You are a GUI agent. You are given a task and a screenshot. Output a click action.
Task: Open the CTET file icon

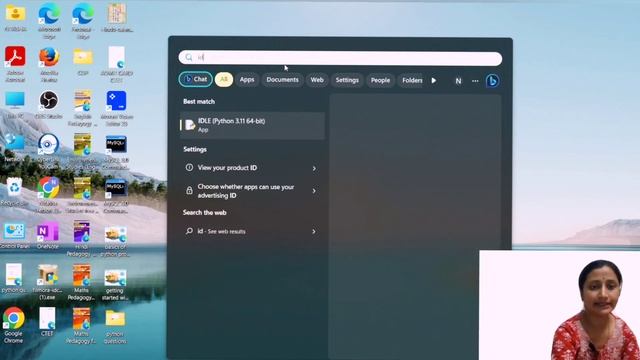(47, 322)
